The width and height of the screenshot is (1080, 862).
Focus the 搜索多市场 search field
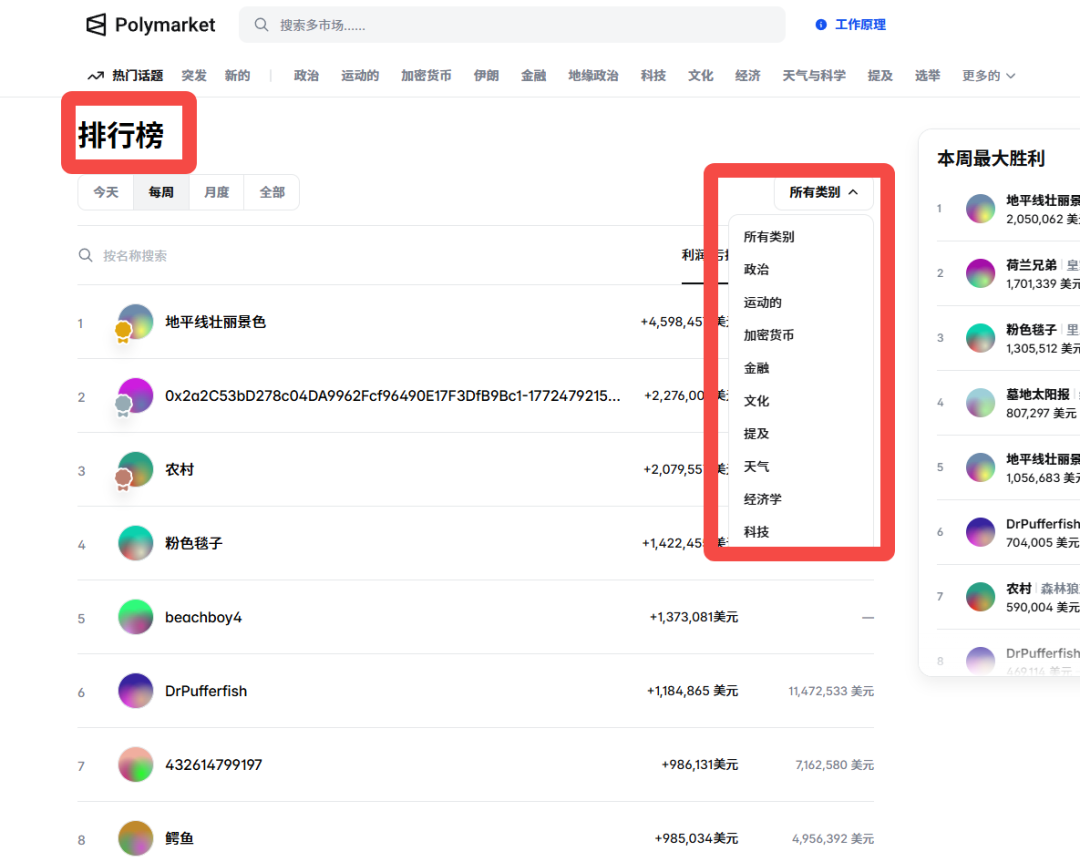tap(512, 25)
